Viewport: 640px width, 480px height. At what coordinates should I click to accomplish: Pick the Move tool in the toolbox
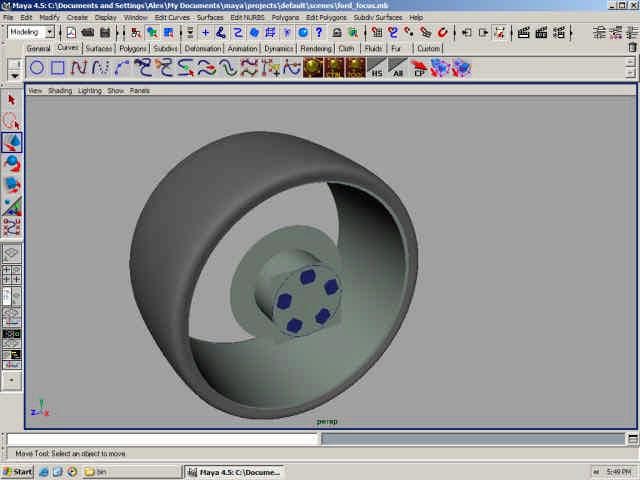pyautogui.click(x=12, y=143)
